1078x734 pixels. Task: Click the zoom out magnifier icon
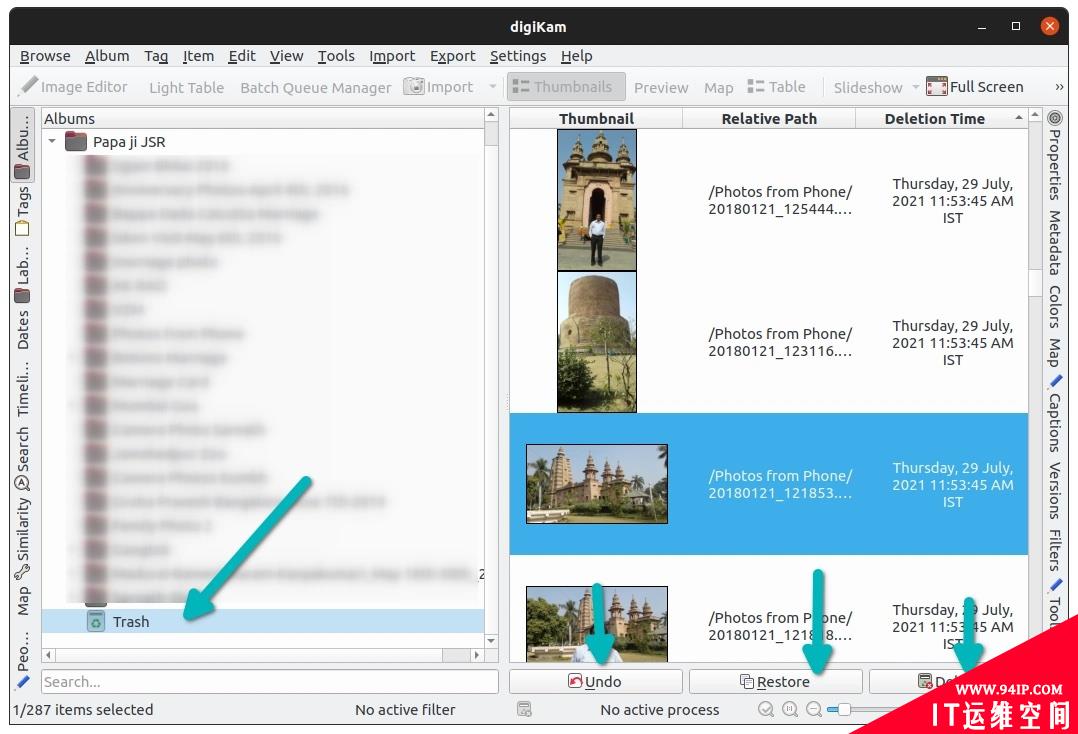[814, 709]
